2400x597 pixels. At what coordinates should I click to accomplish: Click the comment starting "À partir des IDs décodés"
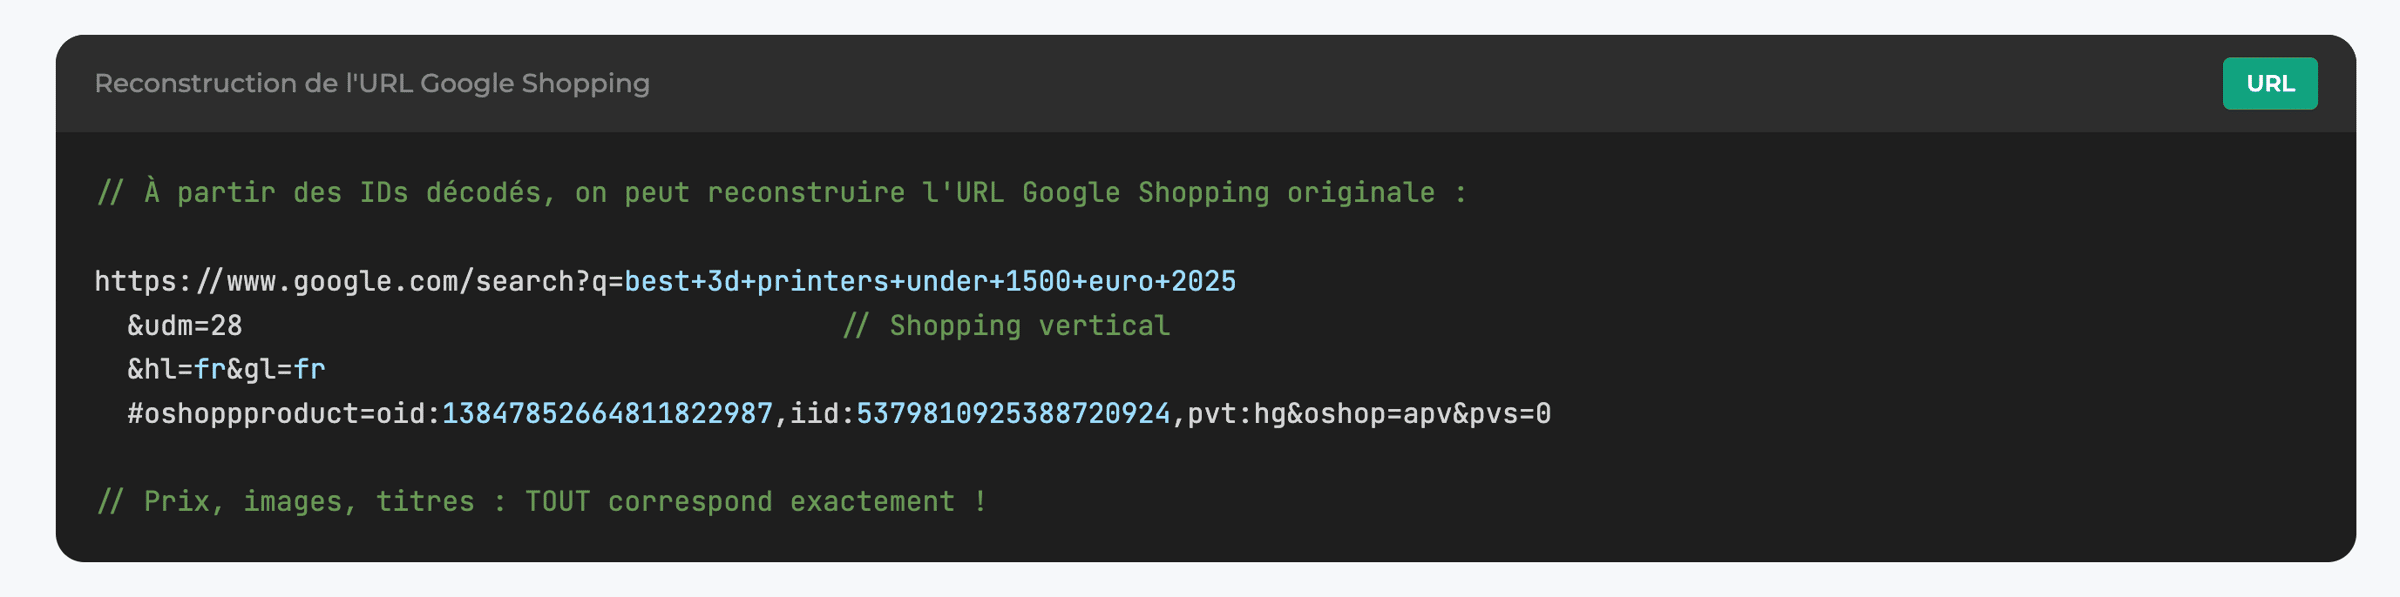point(780,192)
